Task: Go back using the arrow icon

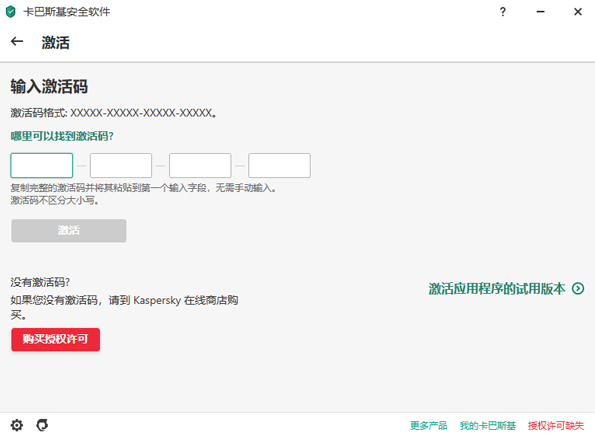Action: [x=17, y=41]
